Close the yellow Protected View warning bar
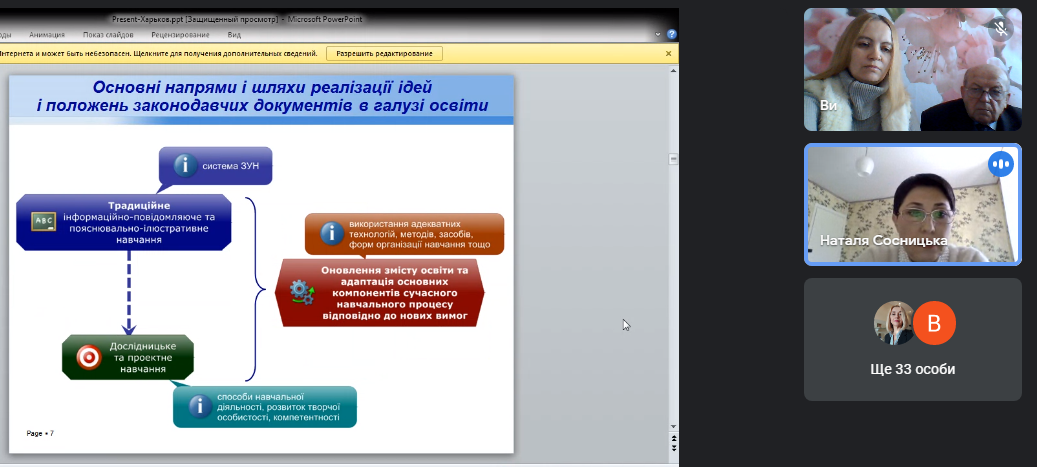This screenshot has height=467, width=1037. (x=668, y=54)
